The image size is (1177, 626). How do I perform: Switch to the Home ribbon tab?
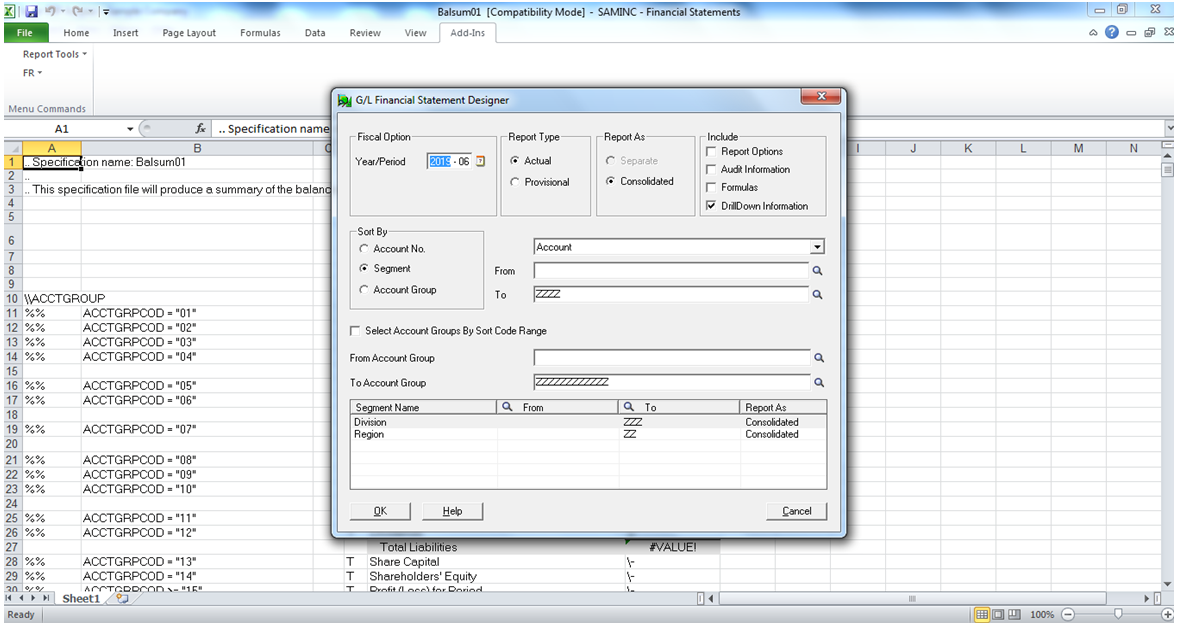tap(76, 33)
